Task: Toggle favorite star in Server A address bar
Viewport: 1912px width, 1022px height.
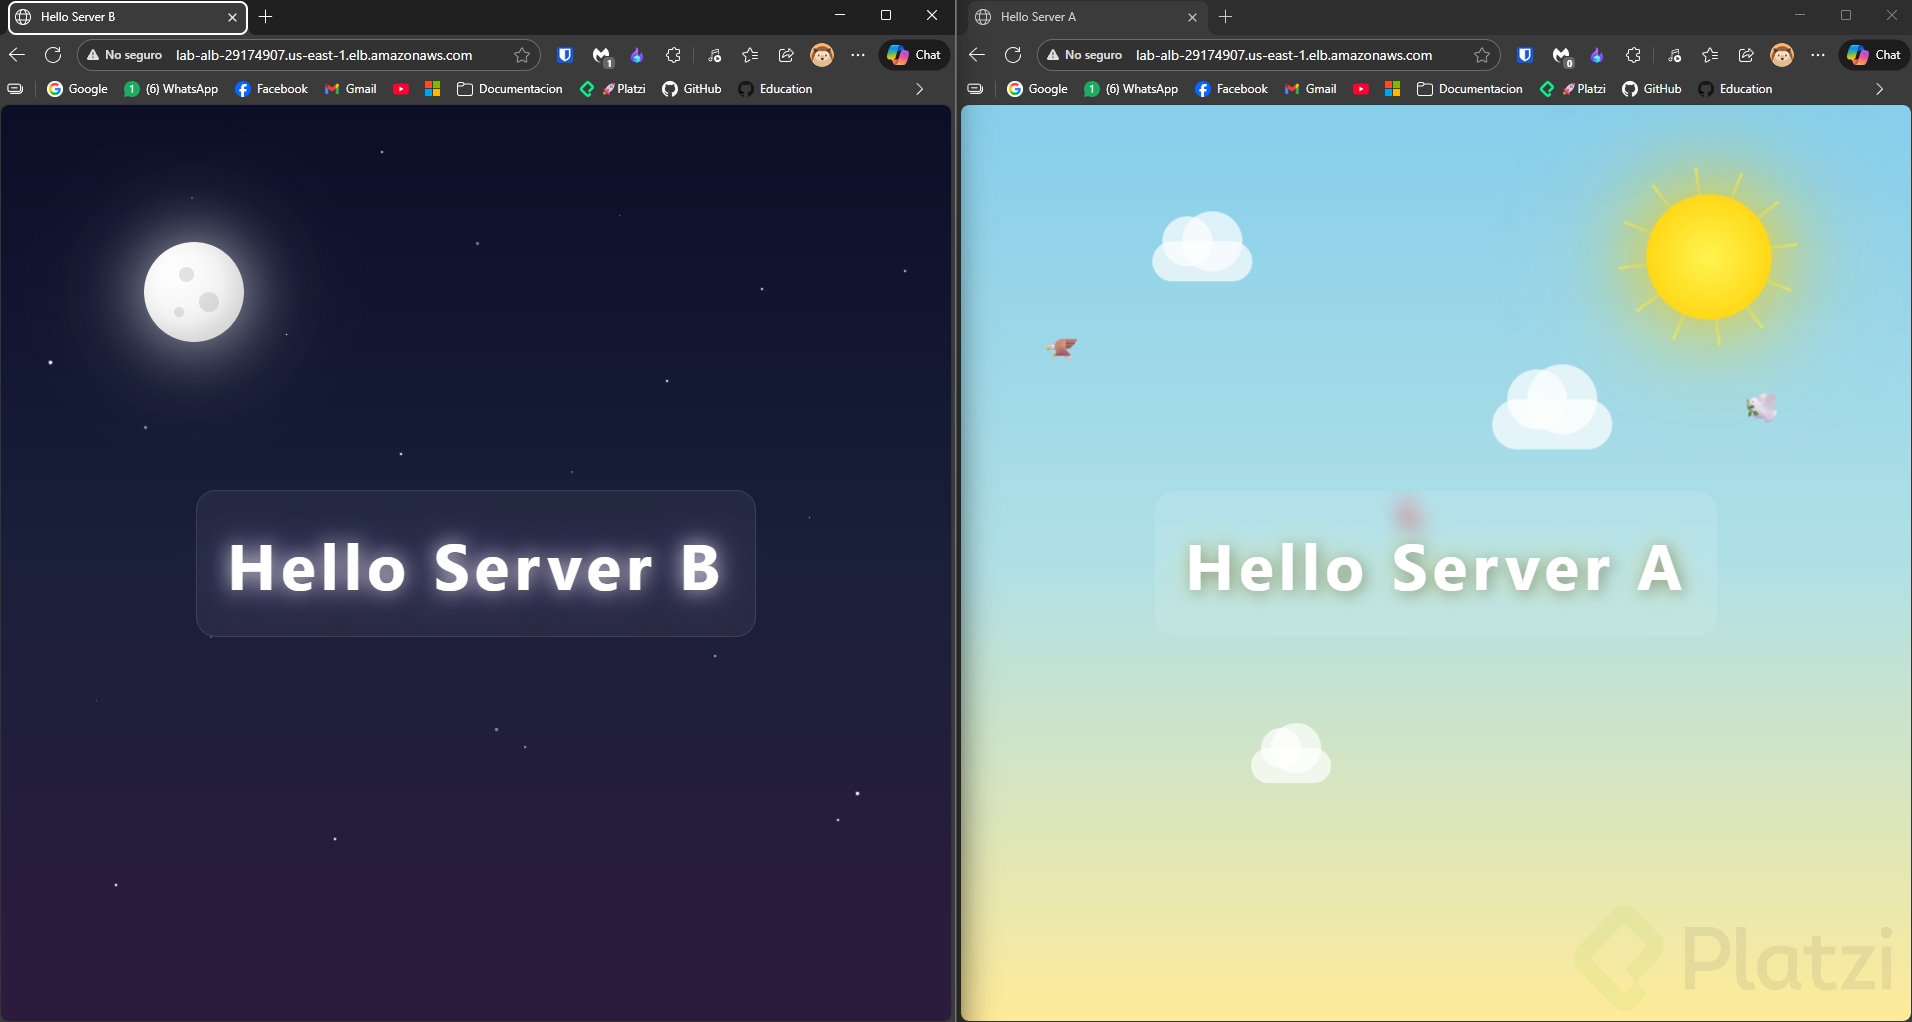Action: (x=1482, y=56)
